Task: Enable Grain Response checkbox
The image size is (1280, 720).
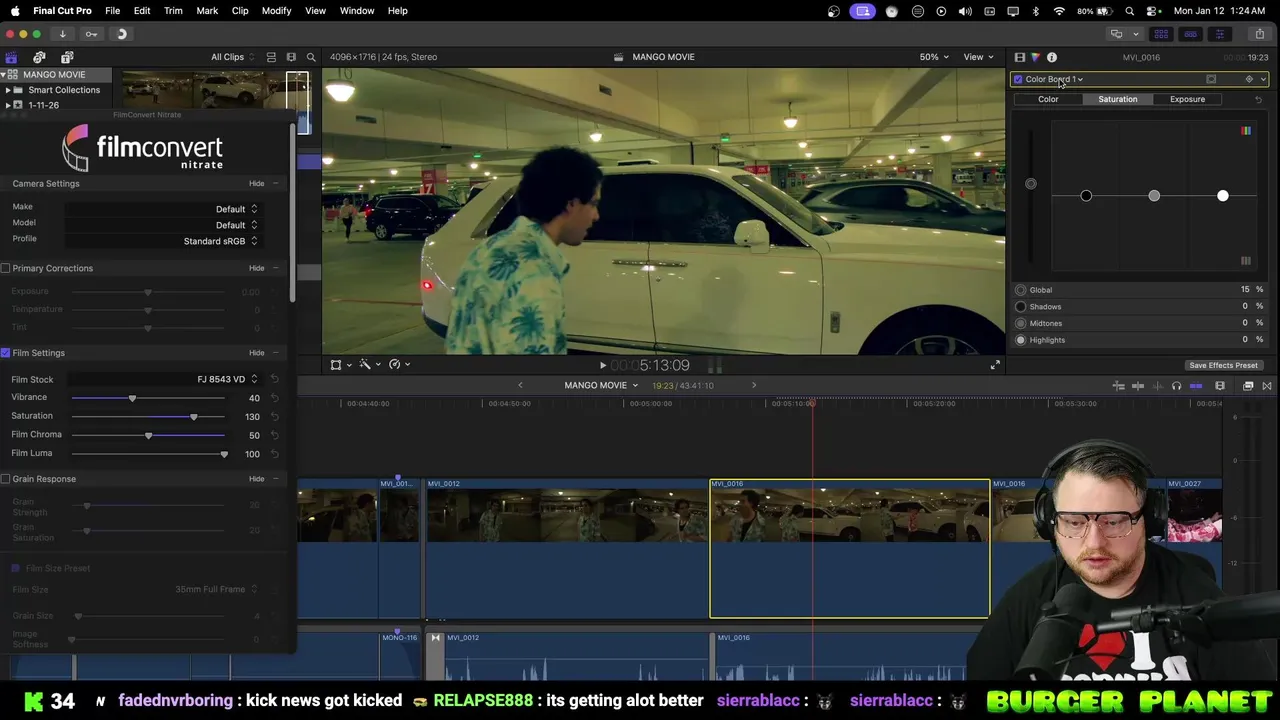Action: click(6, 479)
